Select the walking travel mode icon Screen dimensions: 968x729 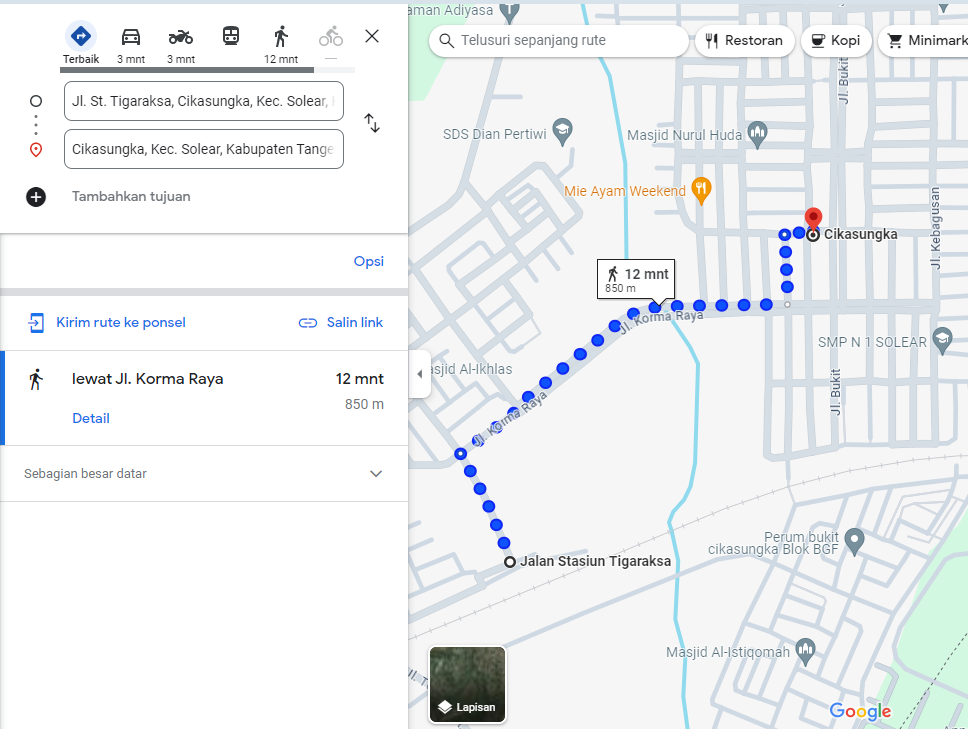(281, 35)
